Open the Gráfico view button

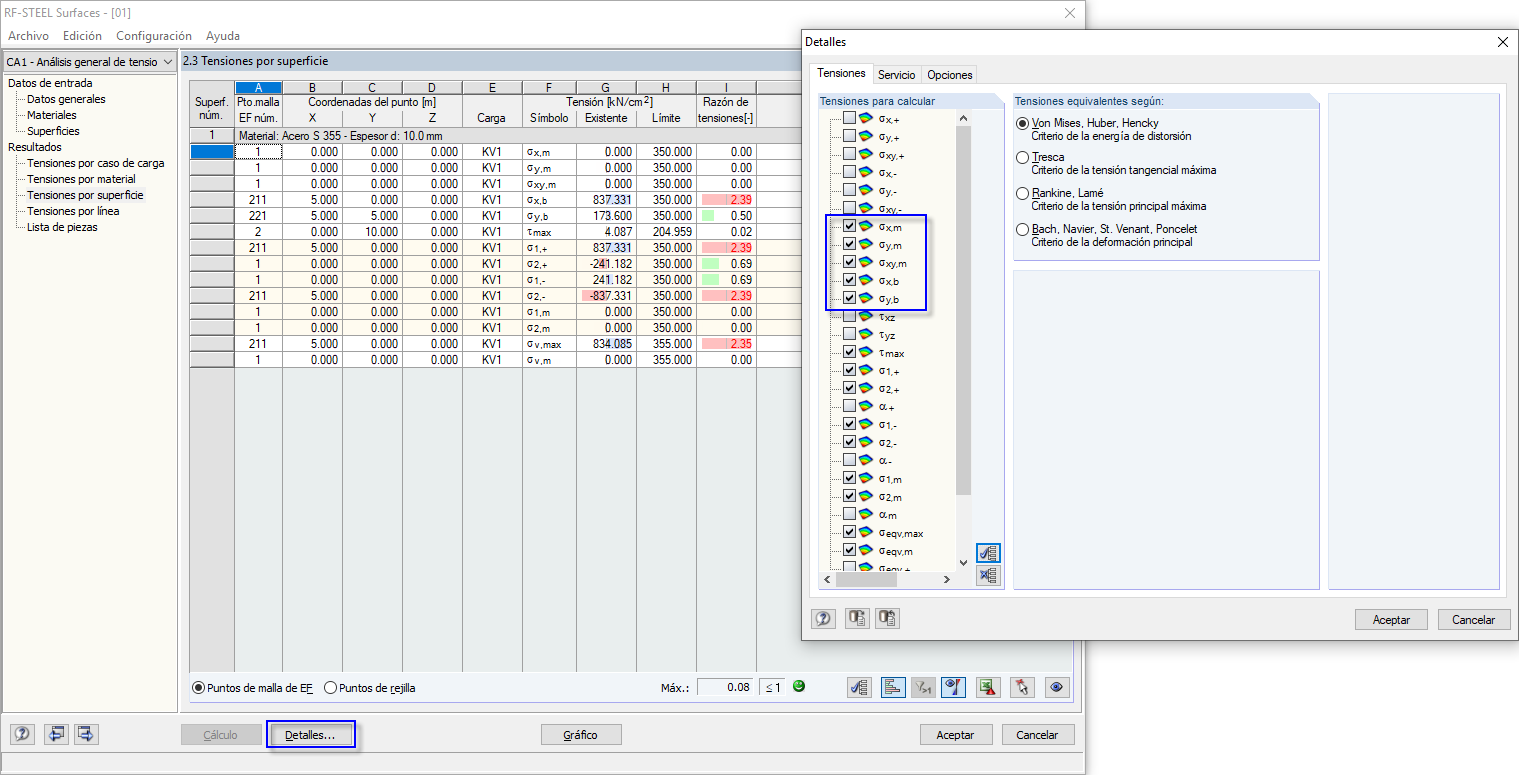[580, 735]
